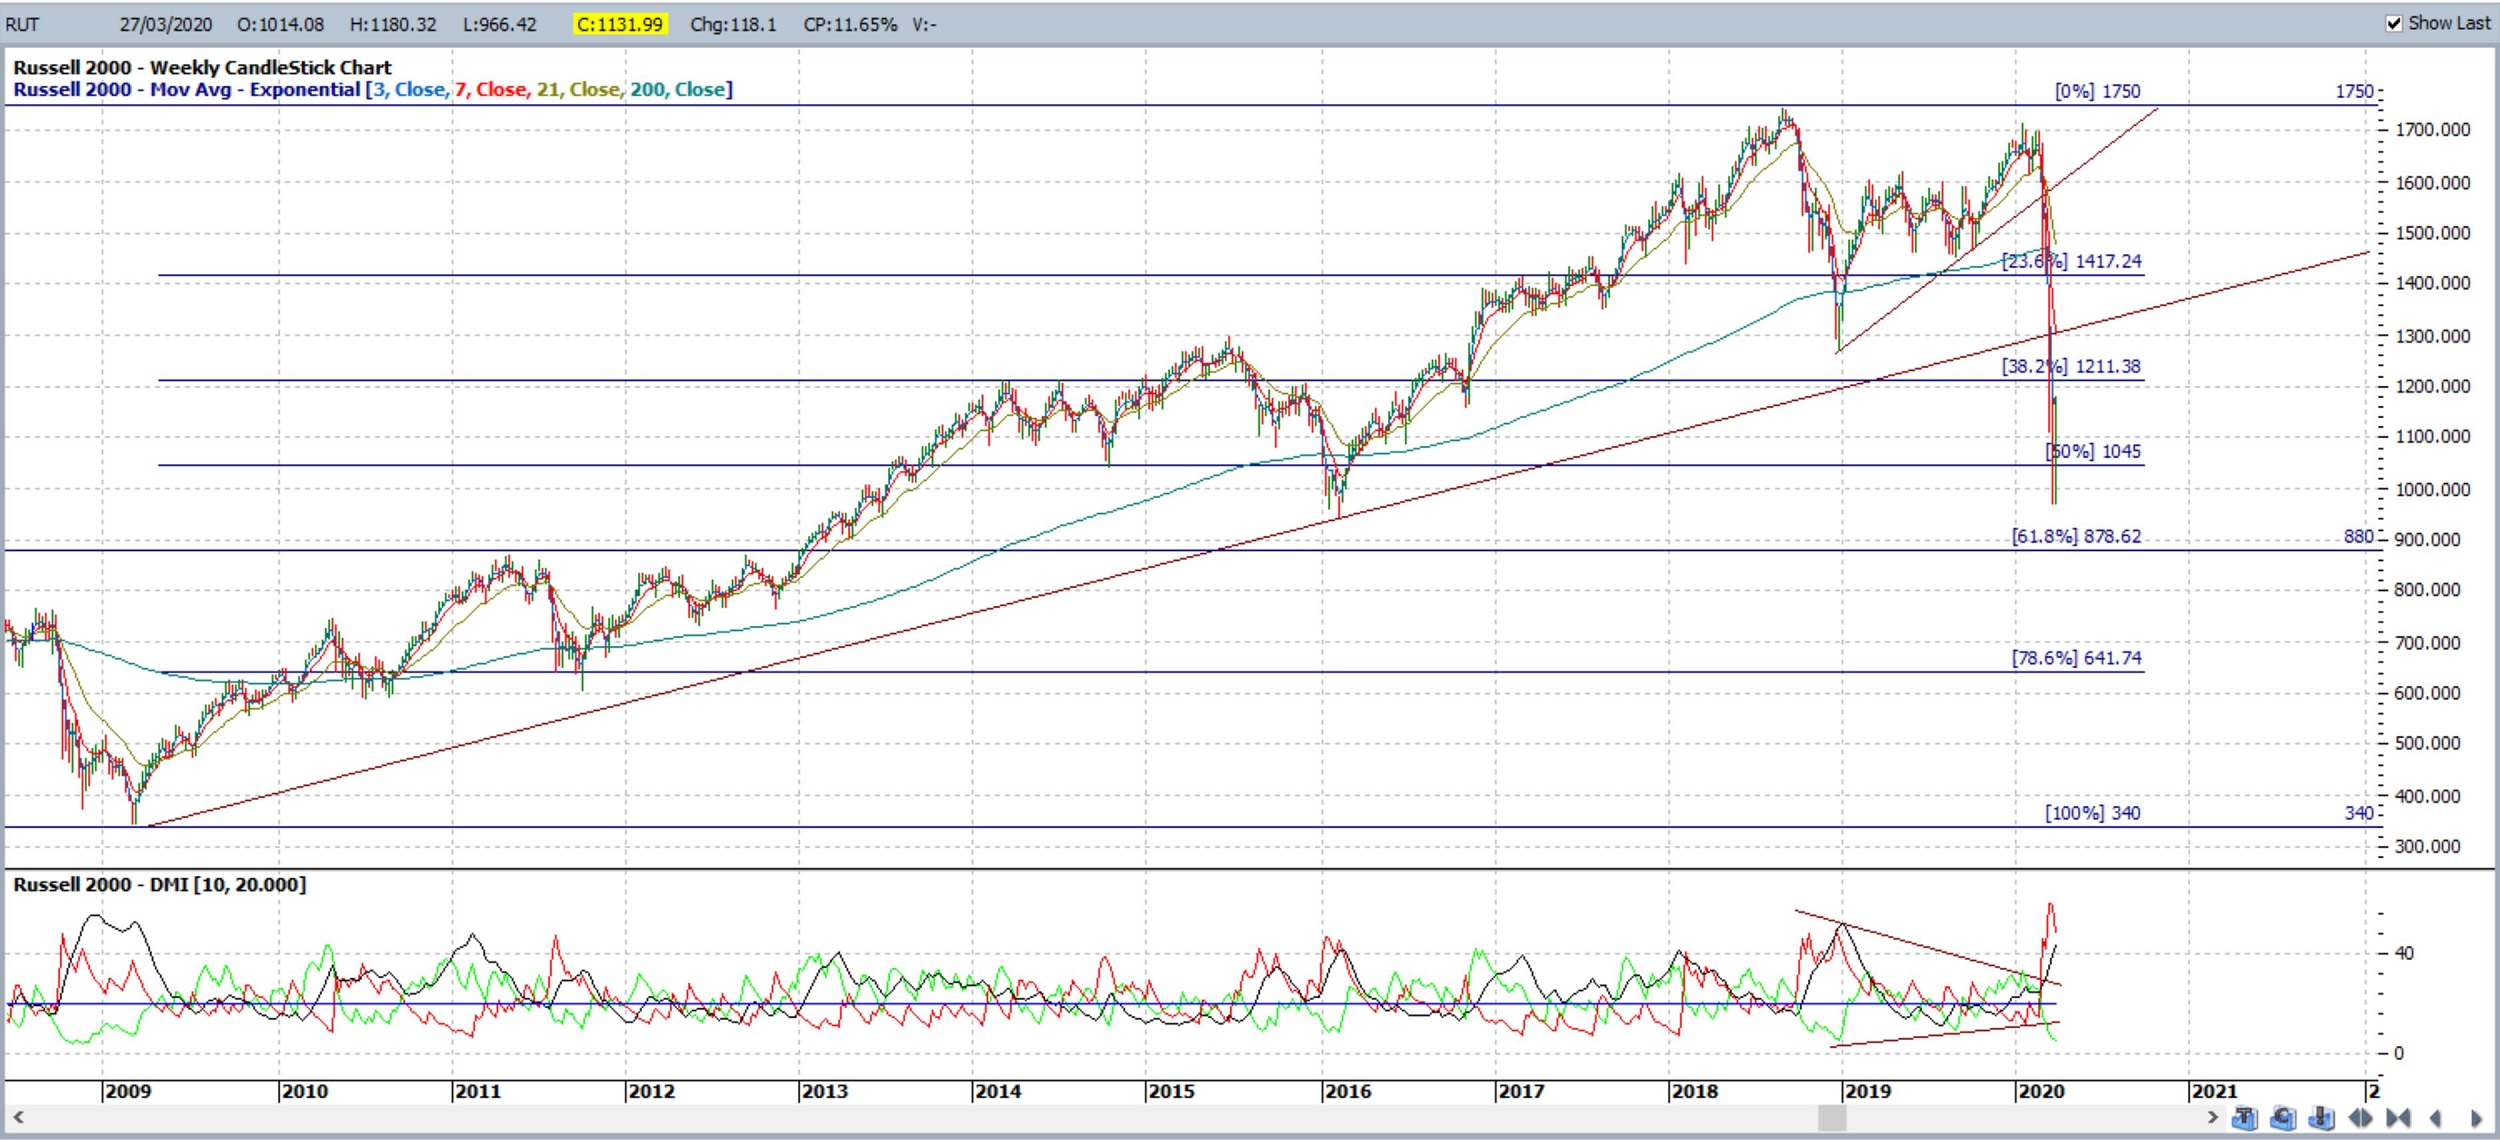Toggle the Show Last checkbox

click(x=2394, y=23)
